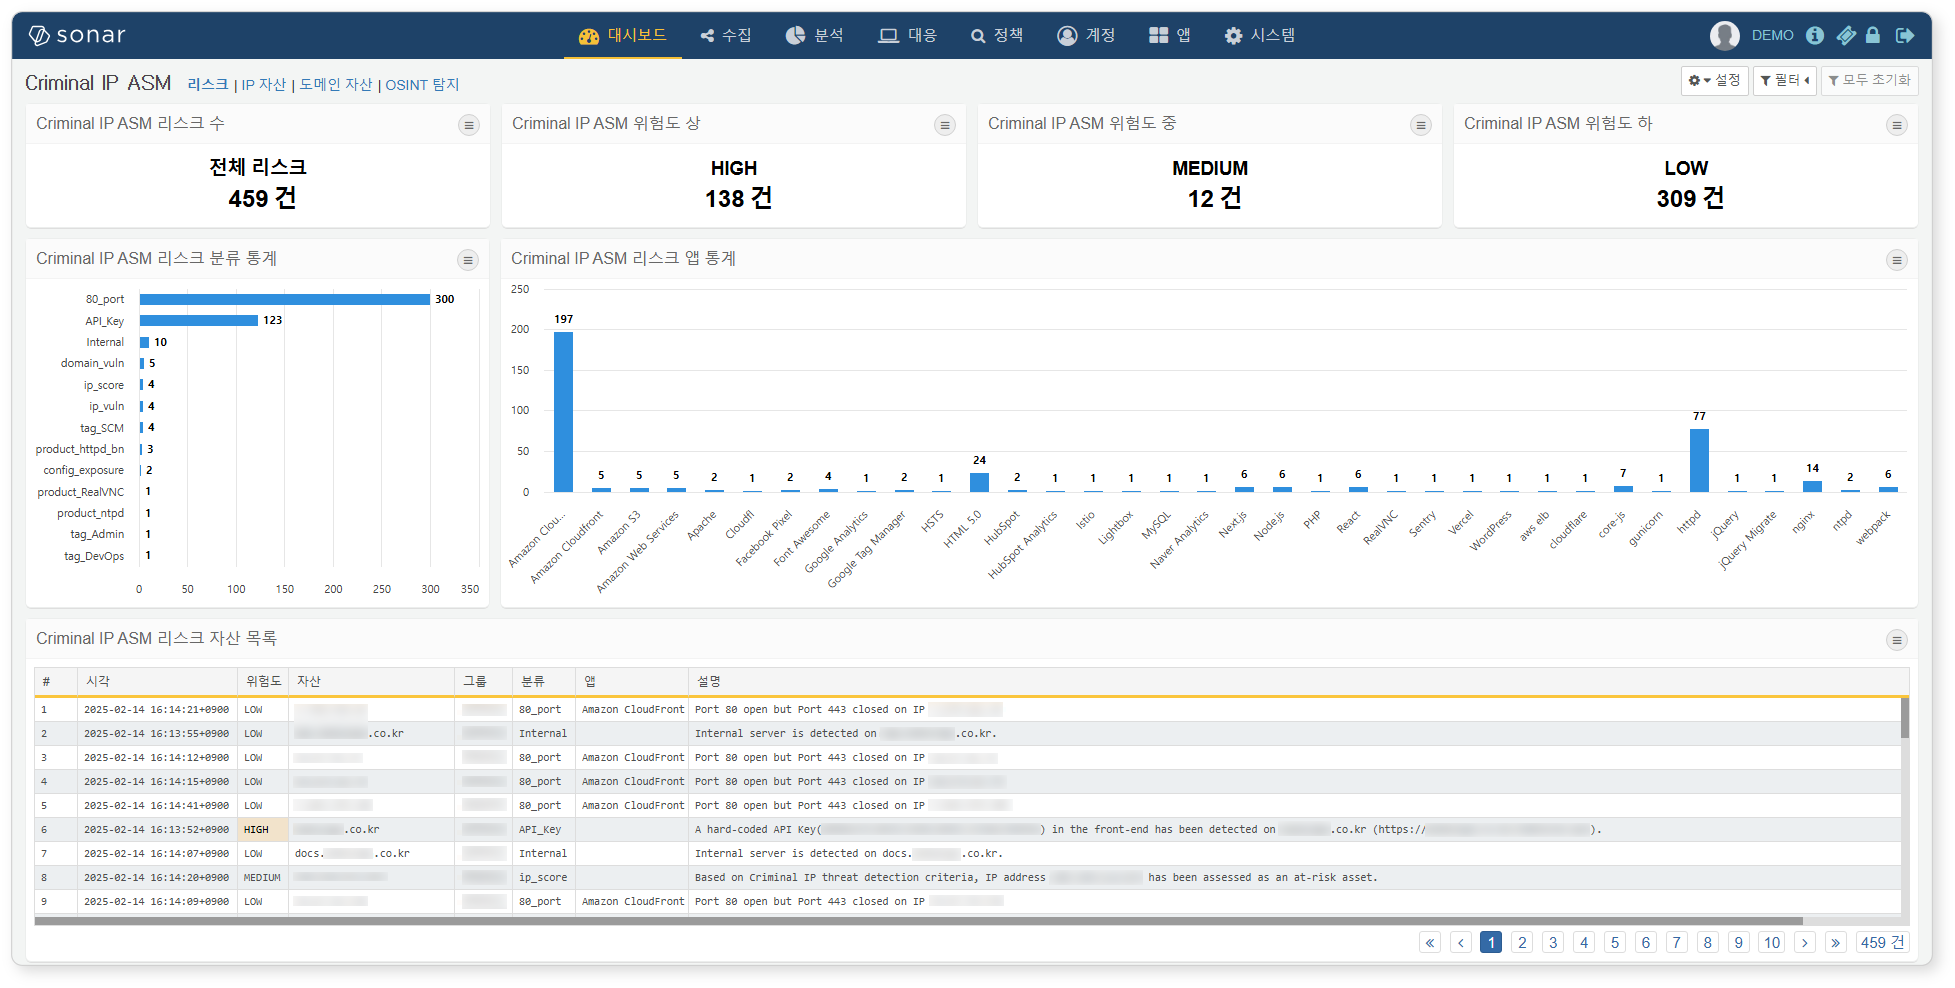Open the 계정 account menu
Screen dimensions: 1955x988
point(1086,35)
